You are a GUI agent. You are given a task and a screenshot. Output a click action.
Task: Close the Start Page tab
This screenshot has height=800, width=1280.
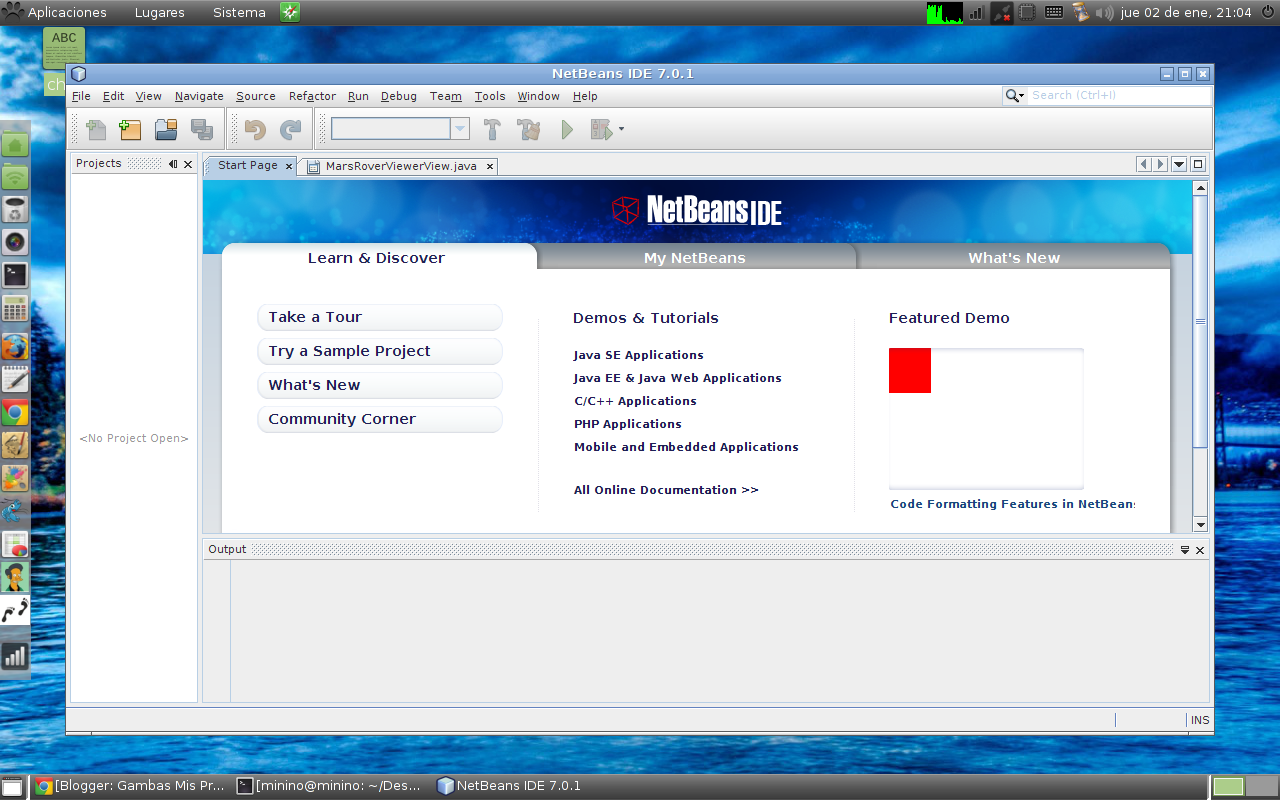click(289, 166)
